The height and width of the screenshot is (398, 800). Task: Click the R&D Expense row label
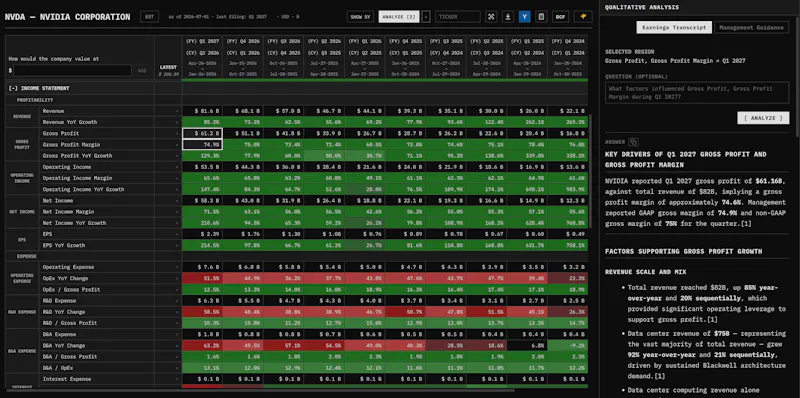click(x=59, y=301)
